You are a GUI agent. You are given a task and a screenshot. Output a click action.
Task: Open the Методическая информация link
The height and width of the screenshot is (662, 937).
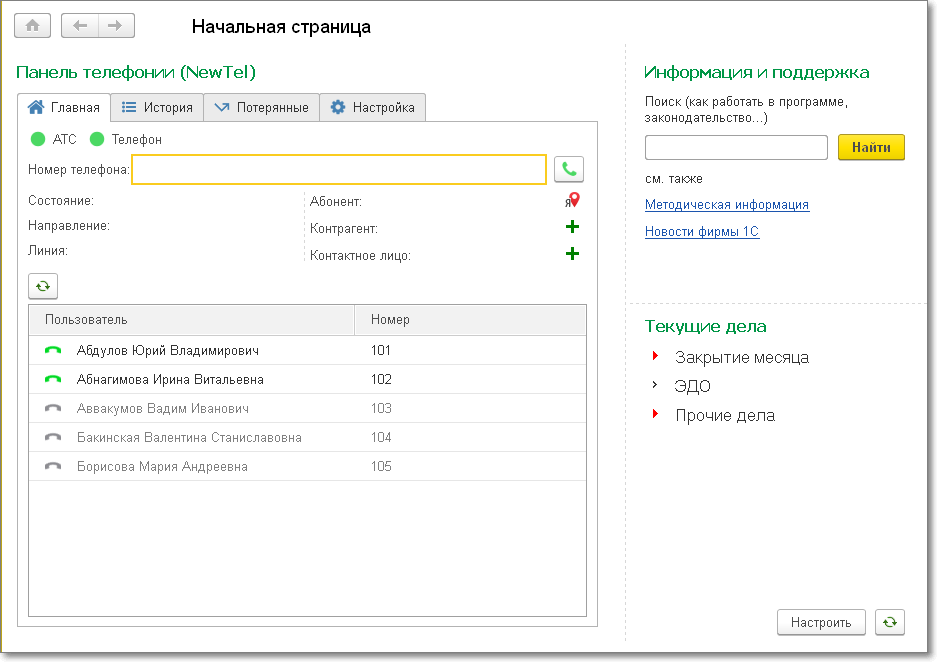coord(726,205)
